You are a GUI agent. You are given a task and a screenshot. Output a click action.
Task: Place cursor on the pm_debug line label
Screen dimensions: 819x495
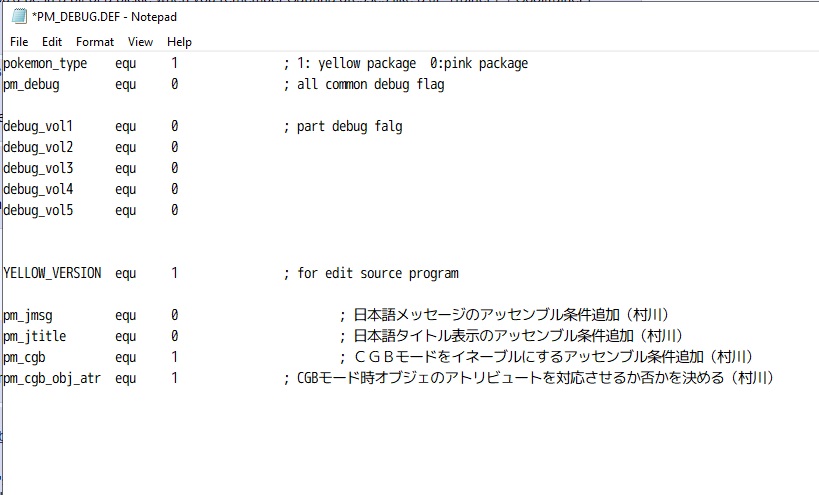tap(31, 85)
